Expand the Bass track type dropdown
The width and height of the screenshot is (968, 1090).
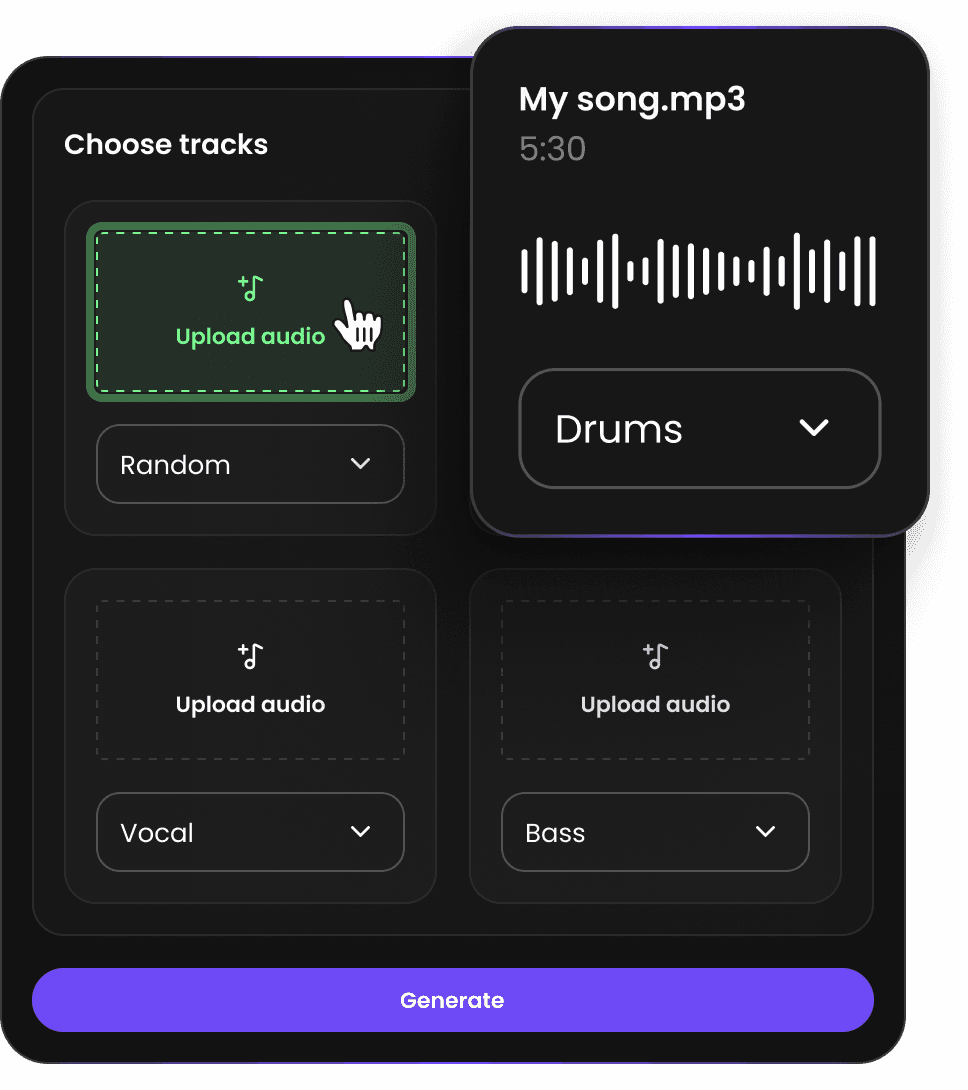tap(655, 831)
